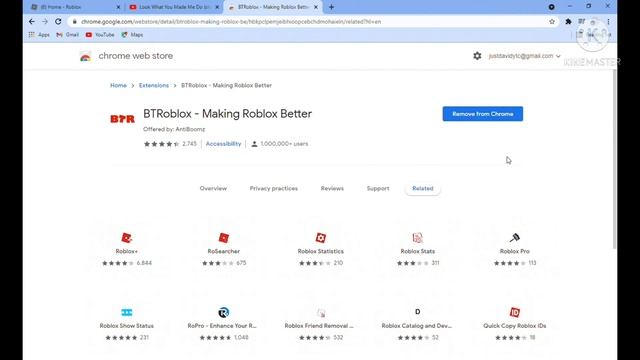The image size is (640, 360).
Task: Open the Roblox Friend Removal icon
Action: click(321, 312)
